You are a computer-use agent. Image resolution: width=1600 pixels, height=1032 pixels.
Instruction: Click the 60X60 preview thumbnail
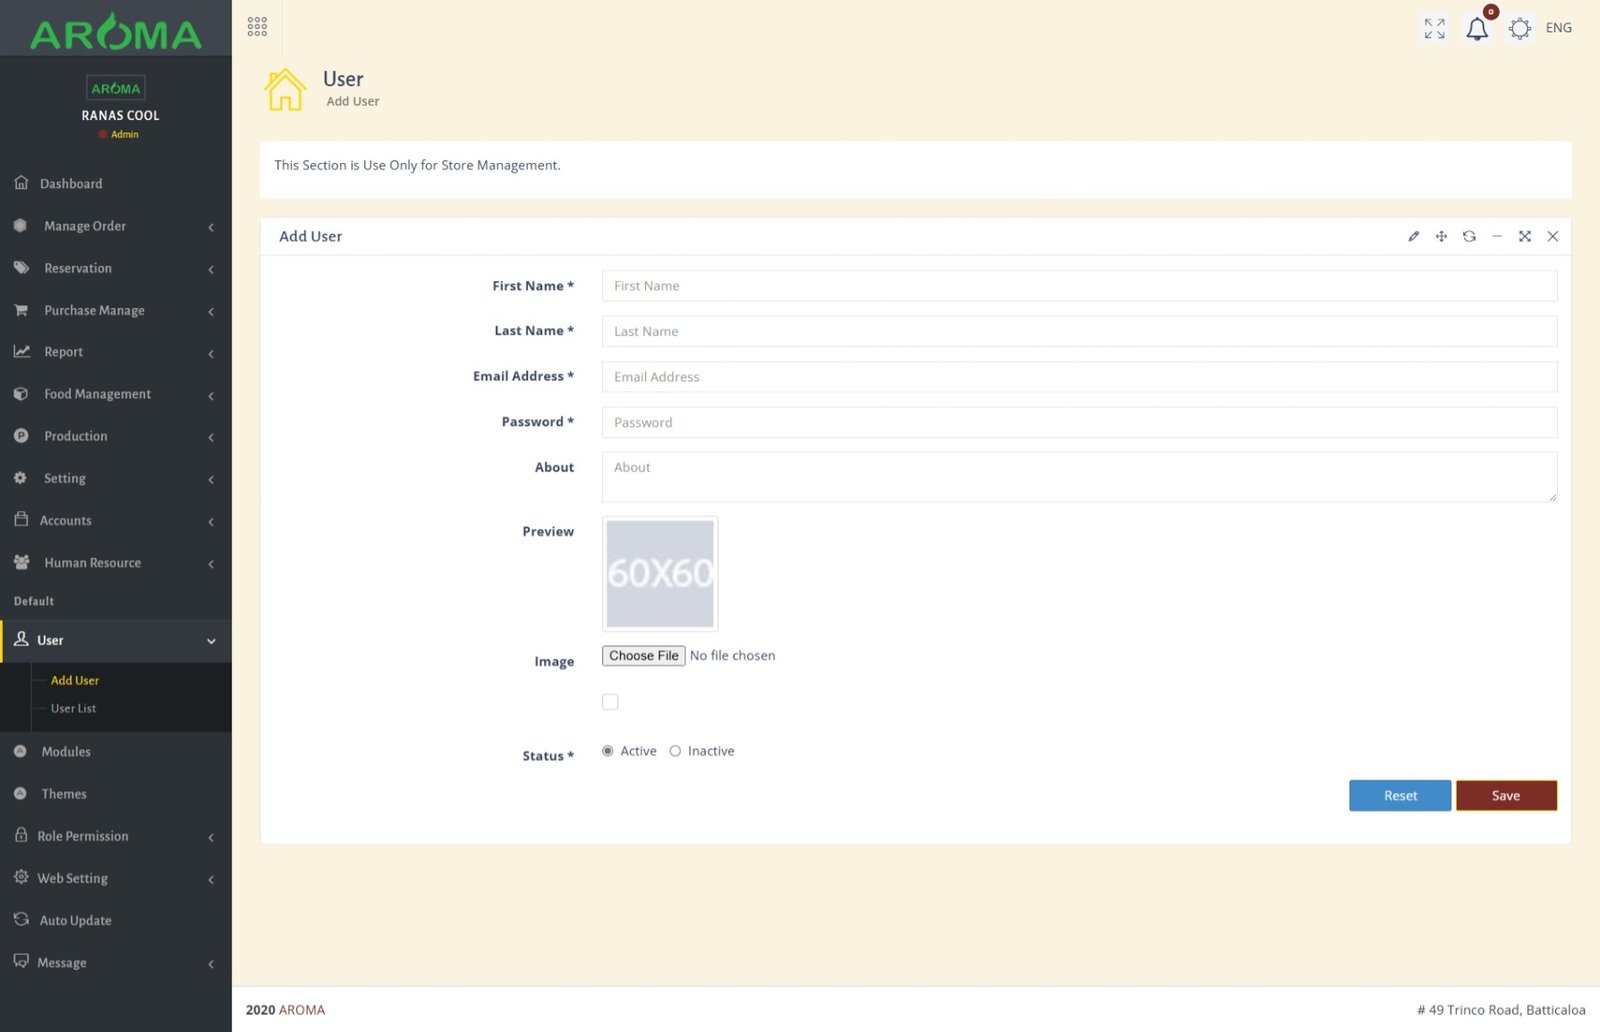click(660, 574)
